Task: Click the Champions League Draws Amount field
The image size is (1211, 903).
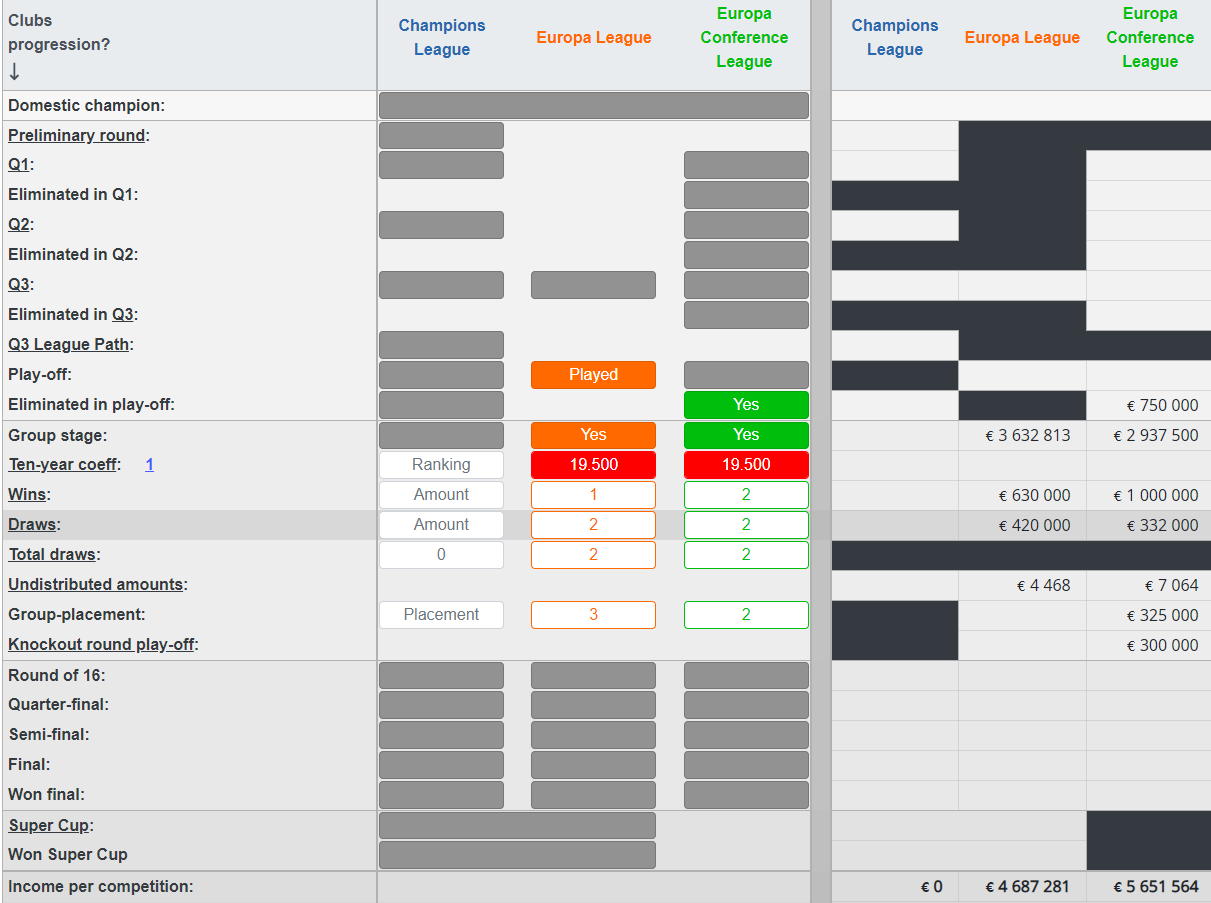Action: click(441, 525)
